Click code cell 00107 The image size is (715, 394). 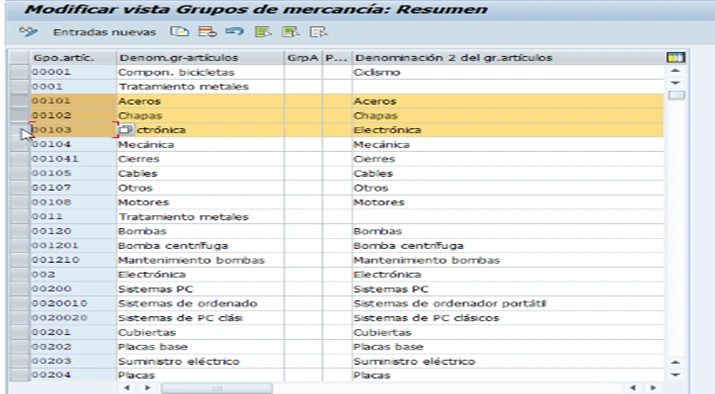73,188
